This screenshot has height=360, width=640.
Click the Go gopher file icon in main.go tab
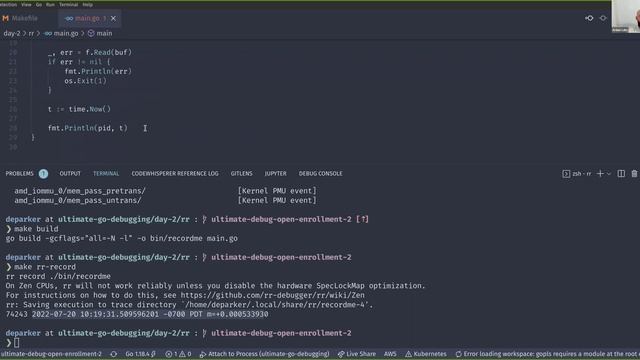[x=69, y=18]
